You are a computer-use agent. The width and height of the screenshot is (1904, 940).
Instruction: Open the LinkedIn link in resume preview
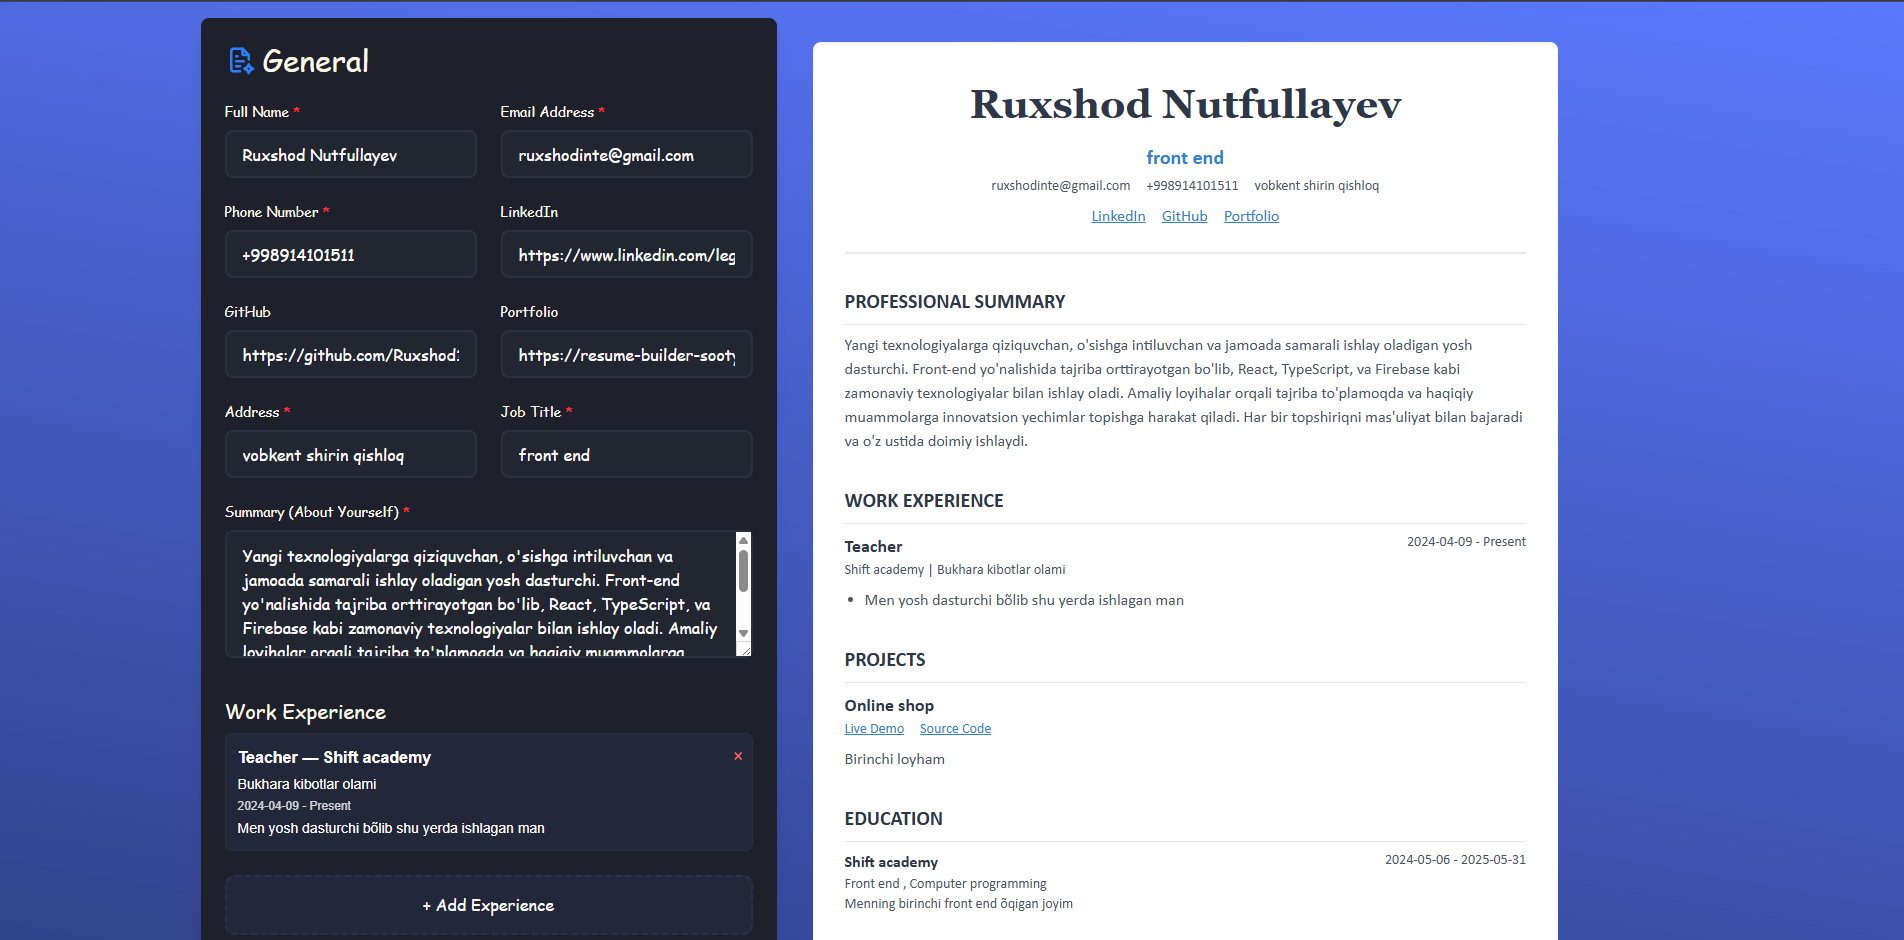coord(1118,216)
